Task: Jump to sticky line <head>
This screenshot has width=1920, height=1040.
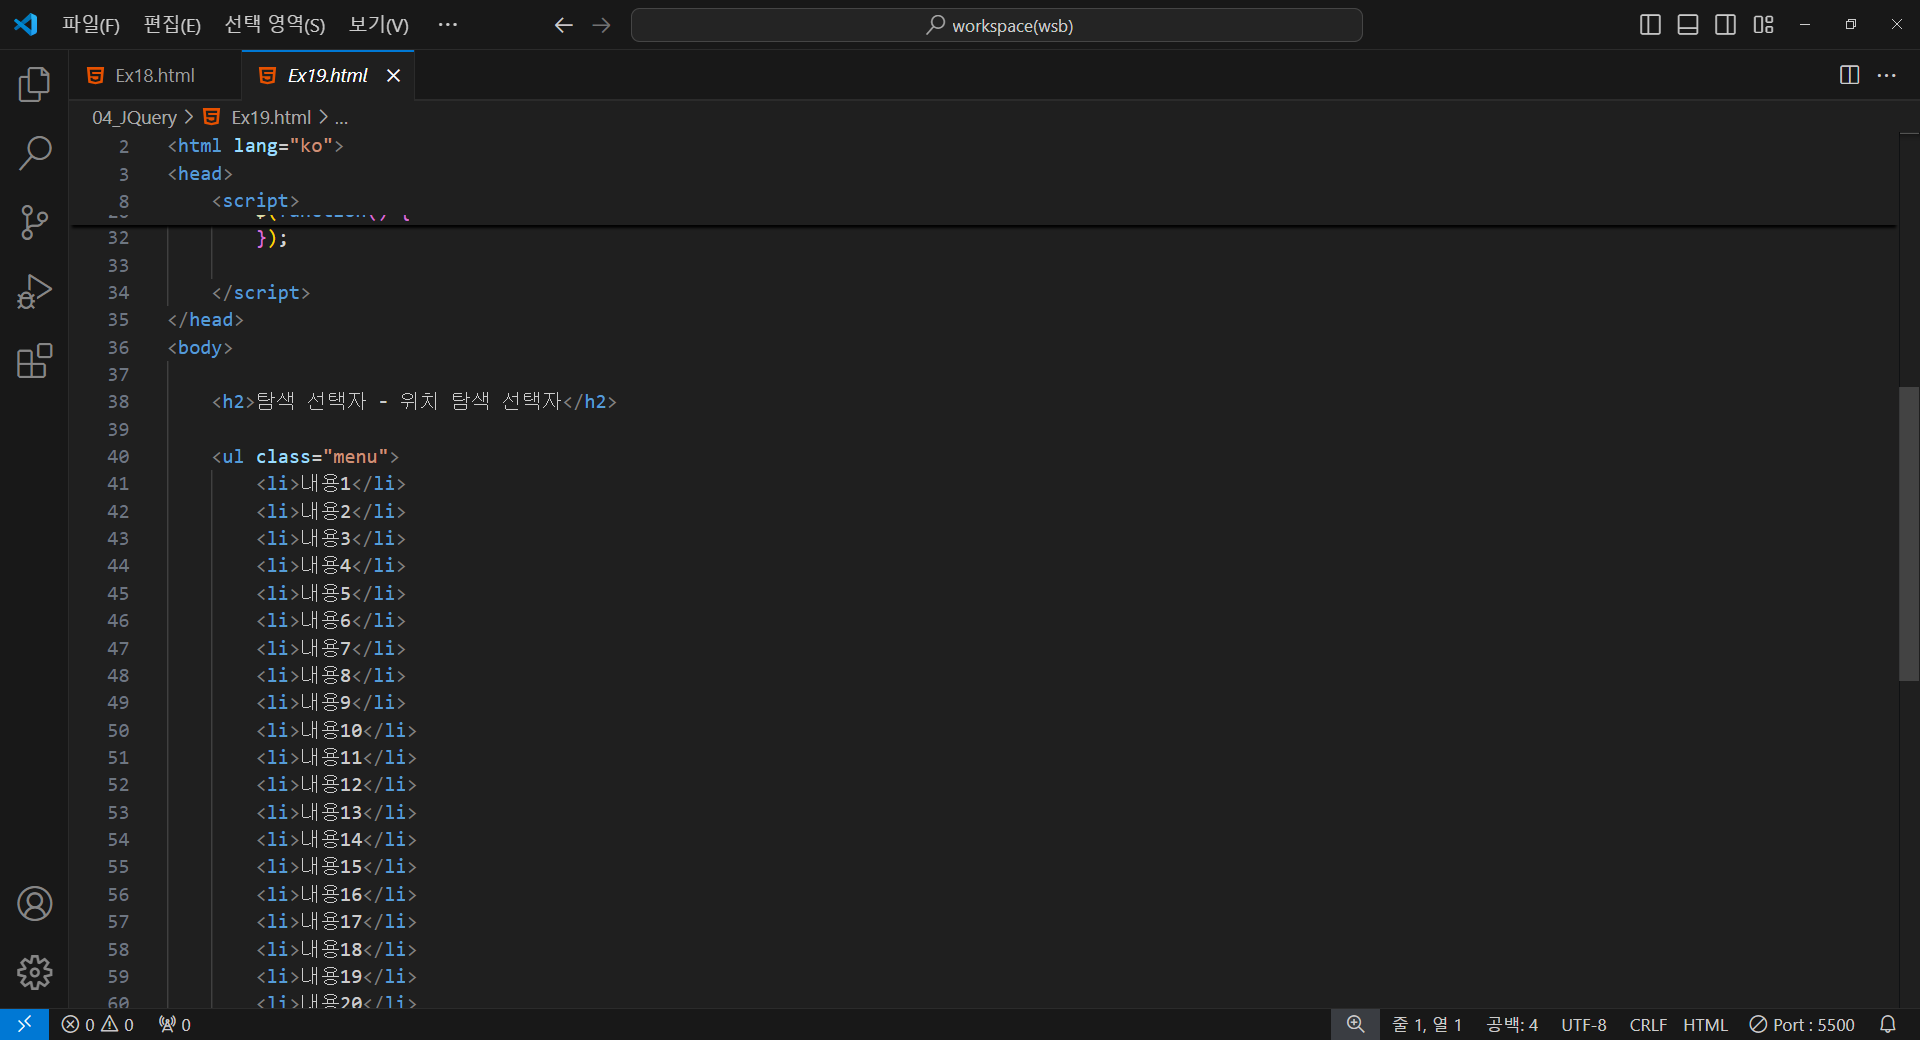Action: click(x=200, y=174)
